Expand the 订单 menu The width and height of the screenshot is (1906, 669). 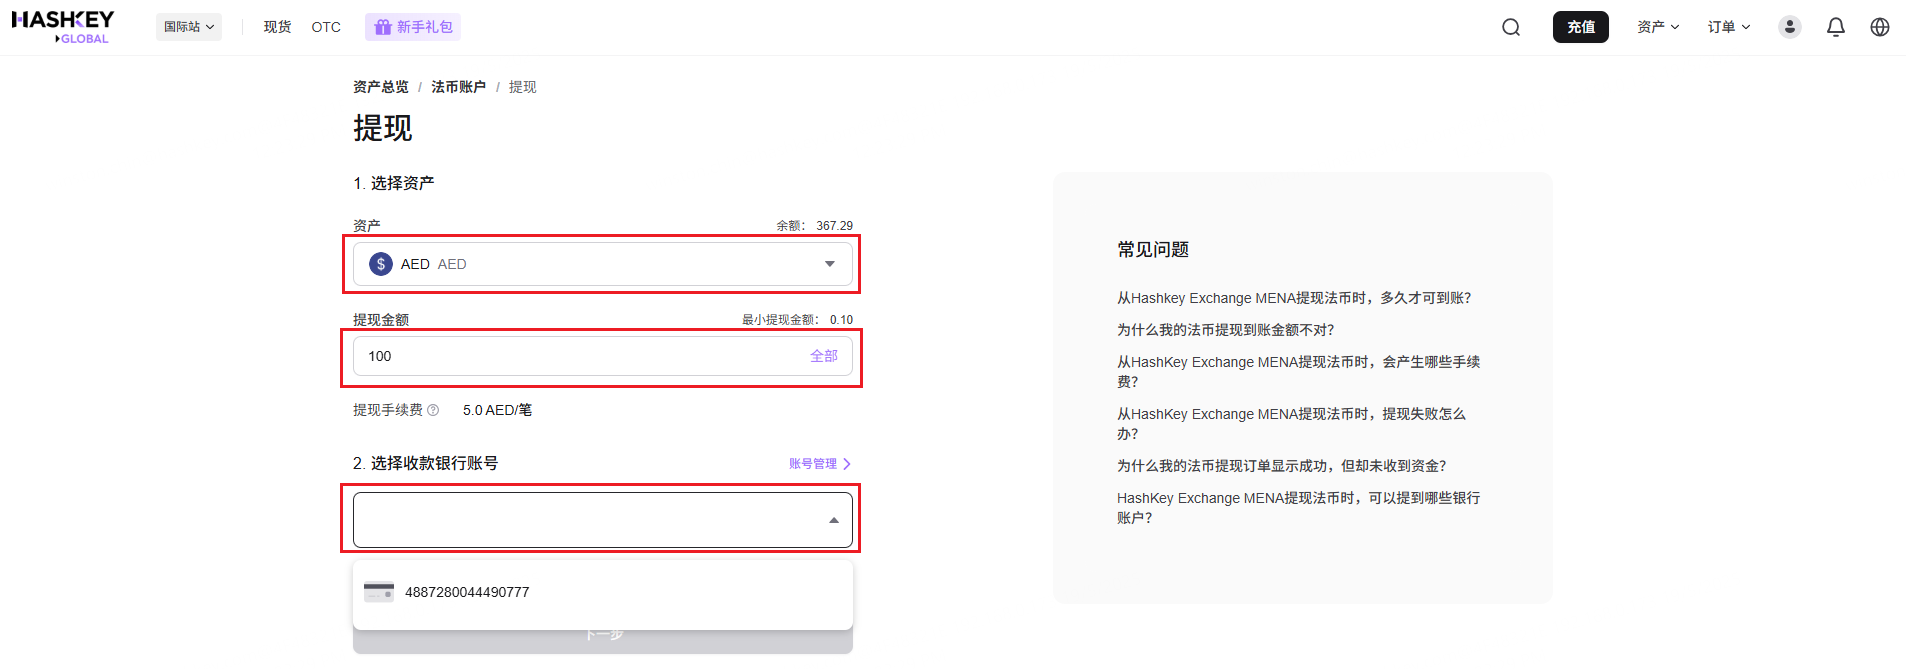1728,27
